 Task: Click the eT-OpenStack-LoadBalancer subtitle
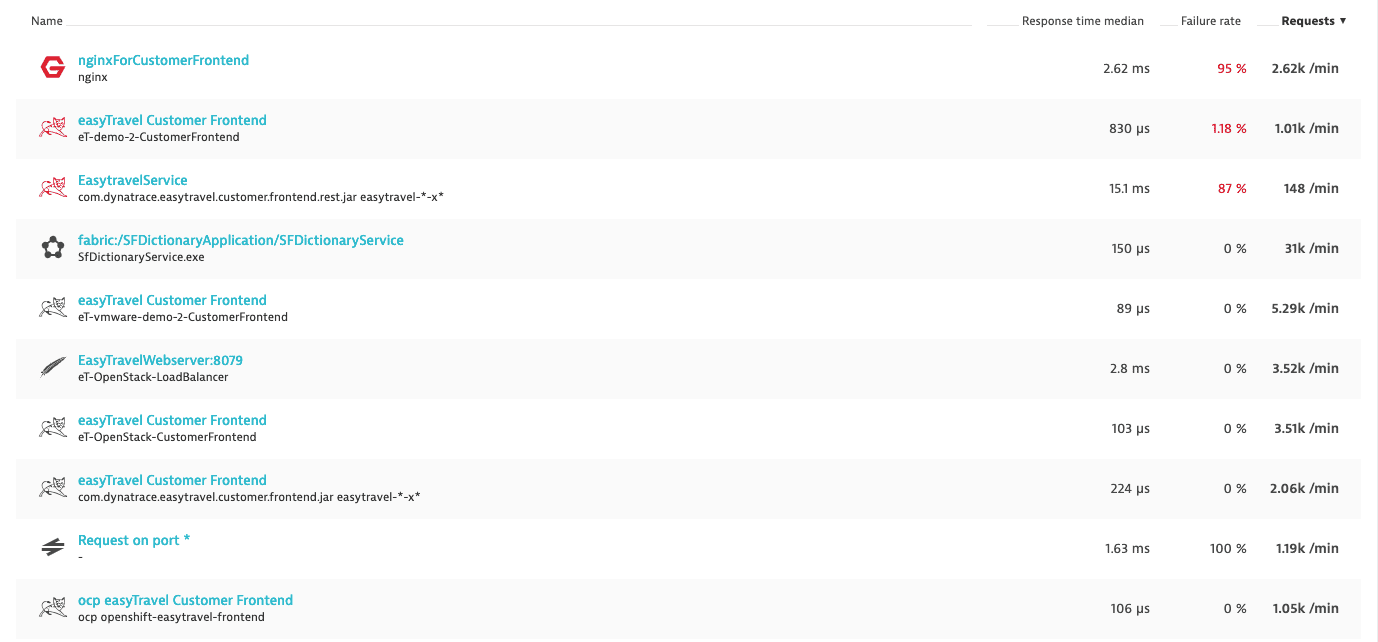pos(153,377)
